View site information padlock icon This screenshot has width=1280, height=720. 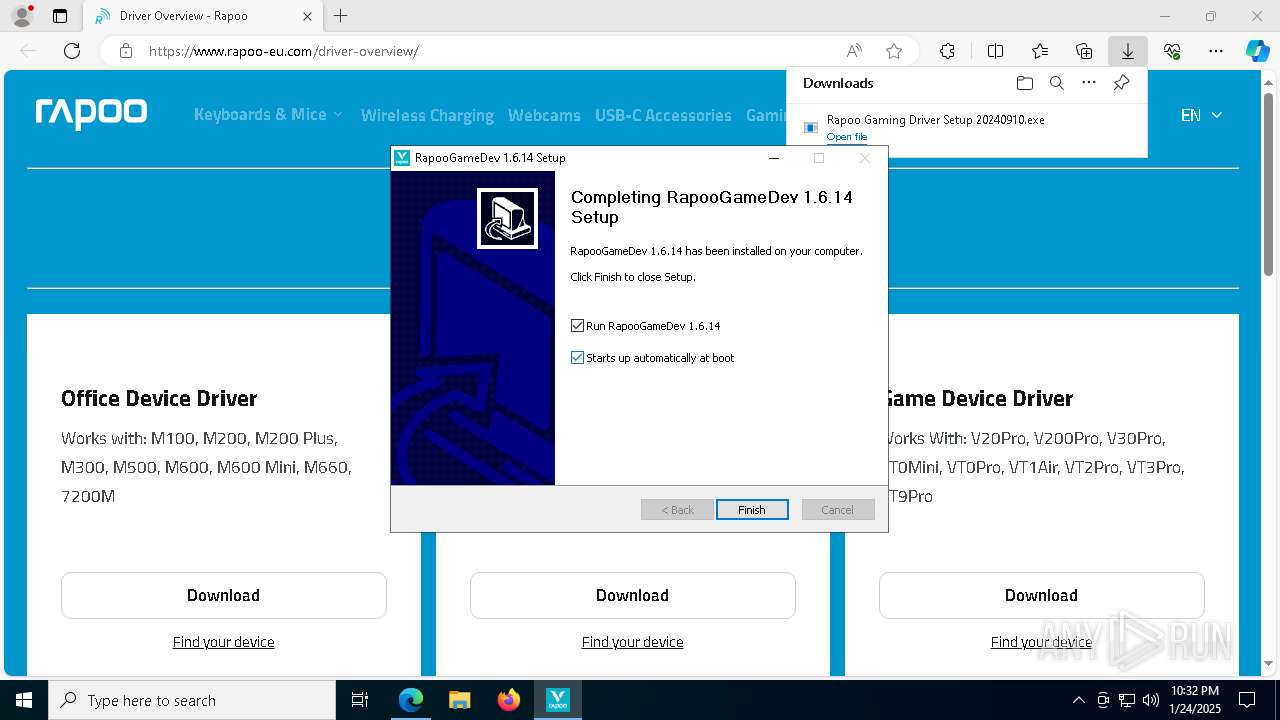126,51
